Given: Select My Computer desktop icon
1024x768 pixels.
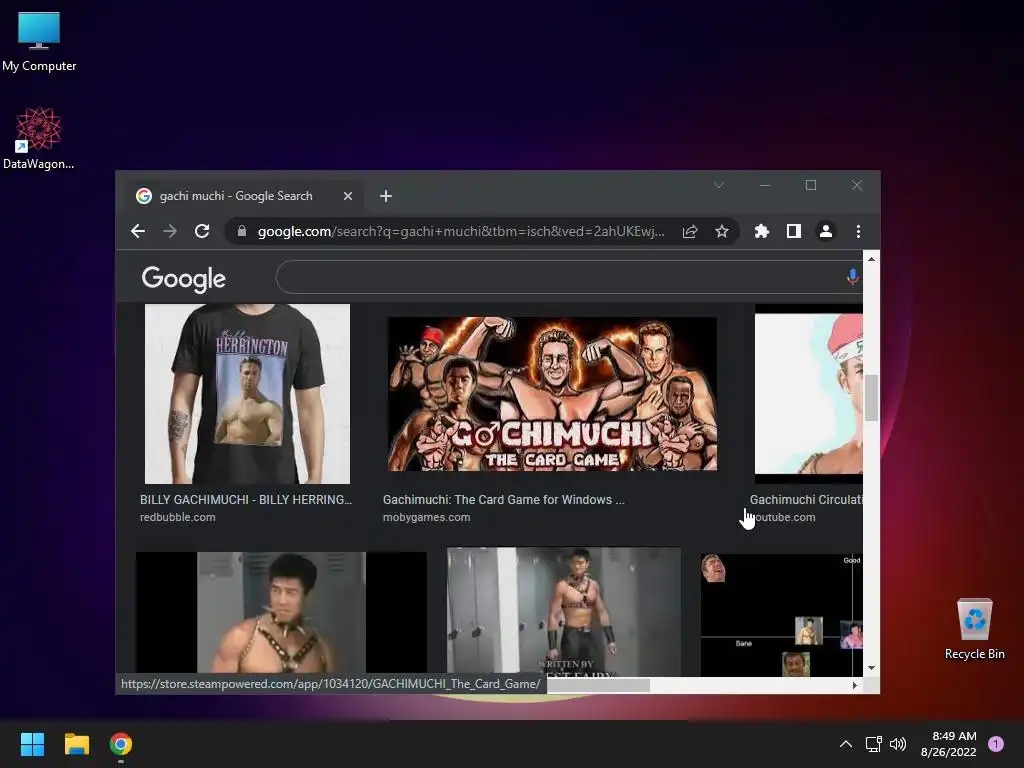Looking at the screenshot, I should (39, 40).
